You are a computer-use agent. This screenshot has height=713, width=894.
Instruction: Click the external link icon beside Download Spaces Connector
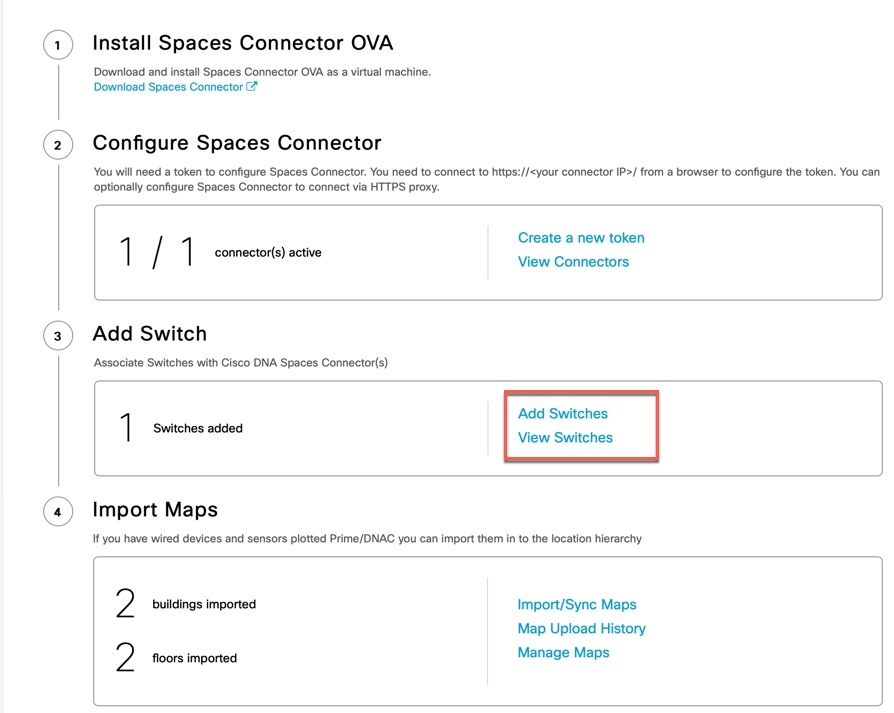coord(253,86)
